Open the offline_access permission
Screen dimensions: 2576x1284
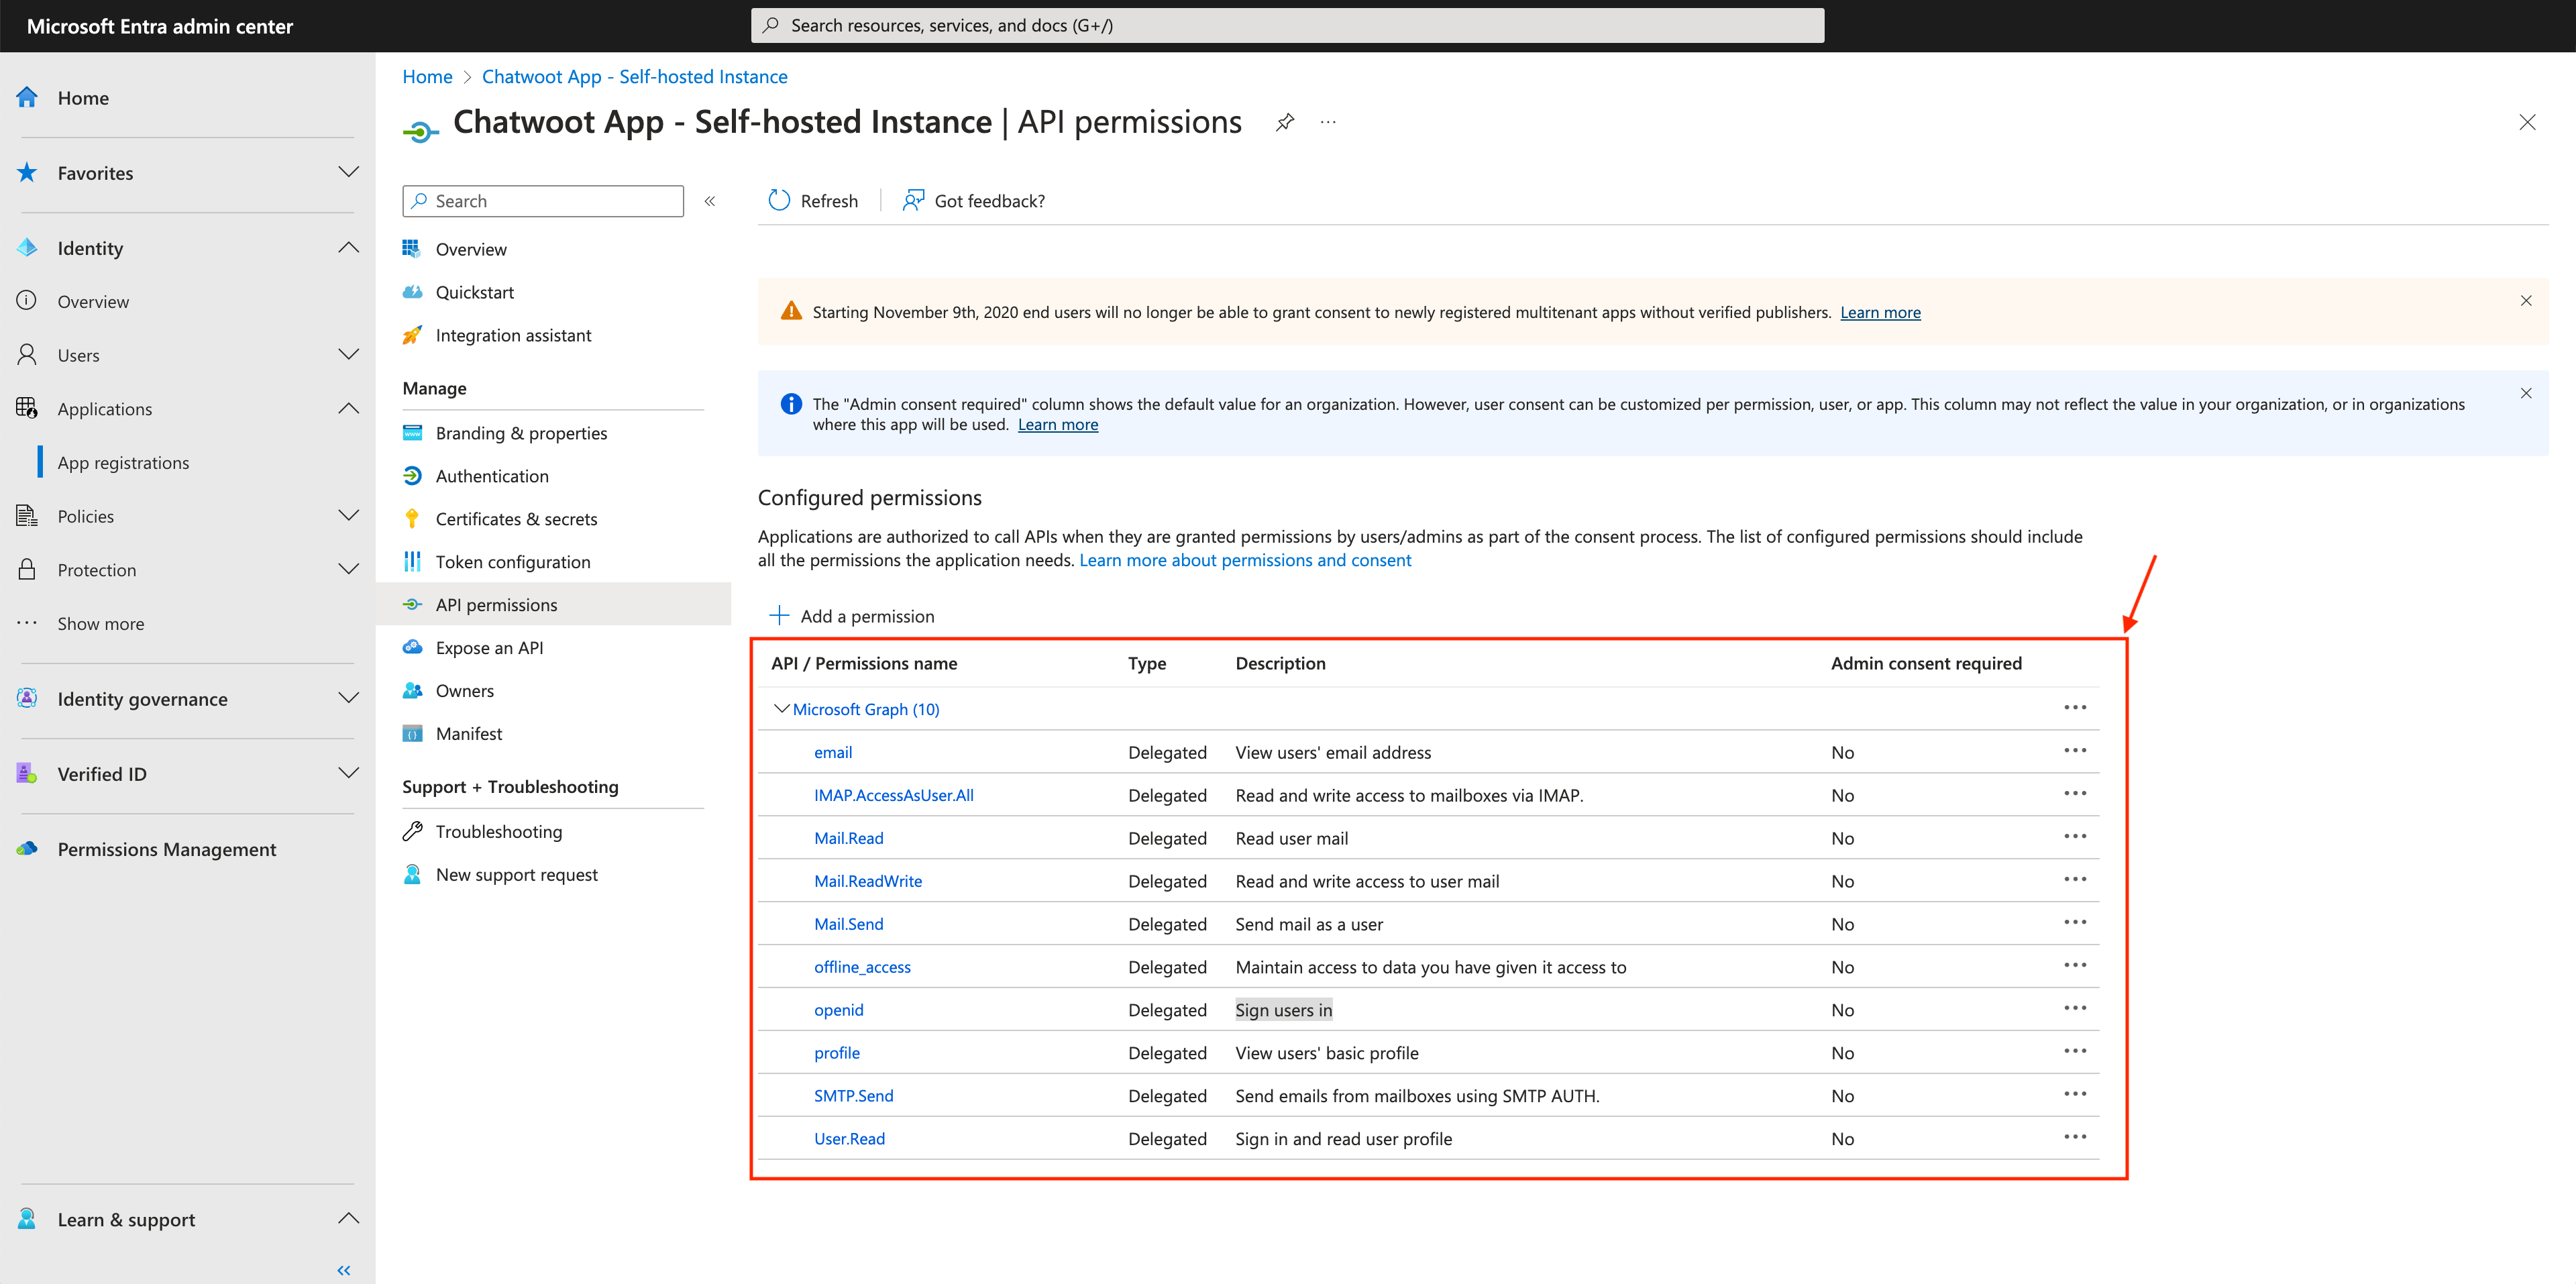[x=862, y=967]
